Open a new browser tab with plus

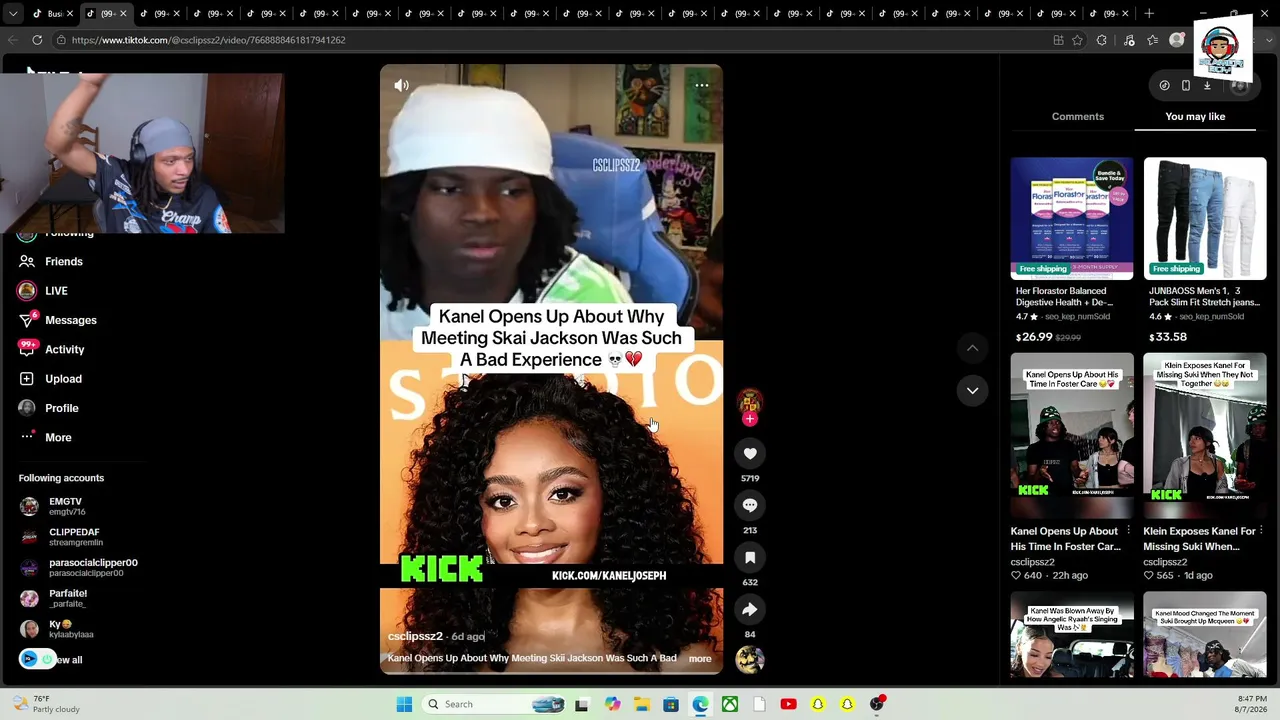tap(1149, 14)
